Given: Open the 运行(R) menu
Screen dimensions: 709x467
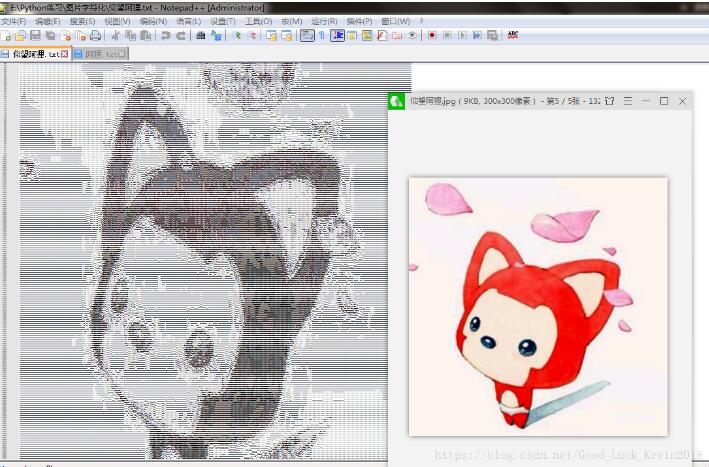Looking at the screenshot, I should point(325,22).
